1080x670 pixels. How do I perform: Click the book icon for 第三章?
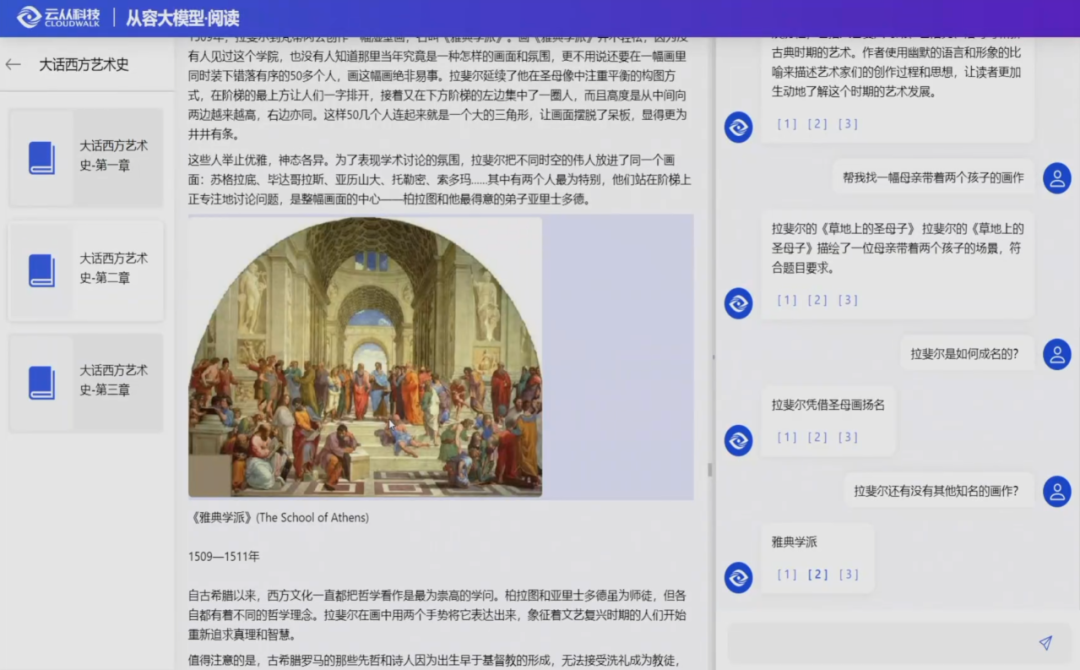42,383
